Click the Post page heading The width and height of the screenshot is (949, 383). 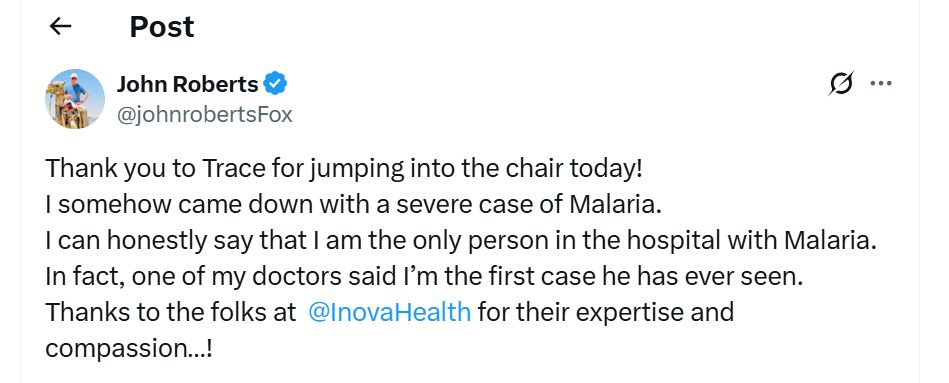(x=162, y=27)
